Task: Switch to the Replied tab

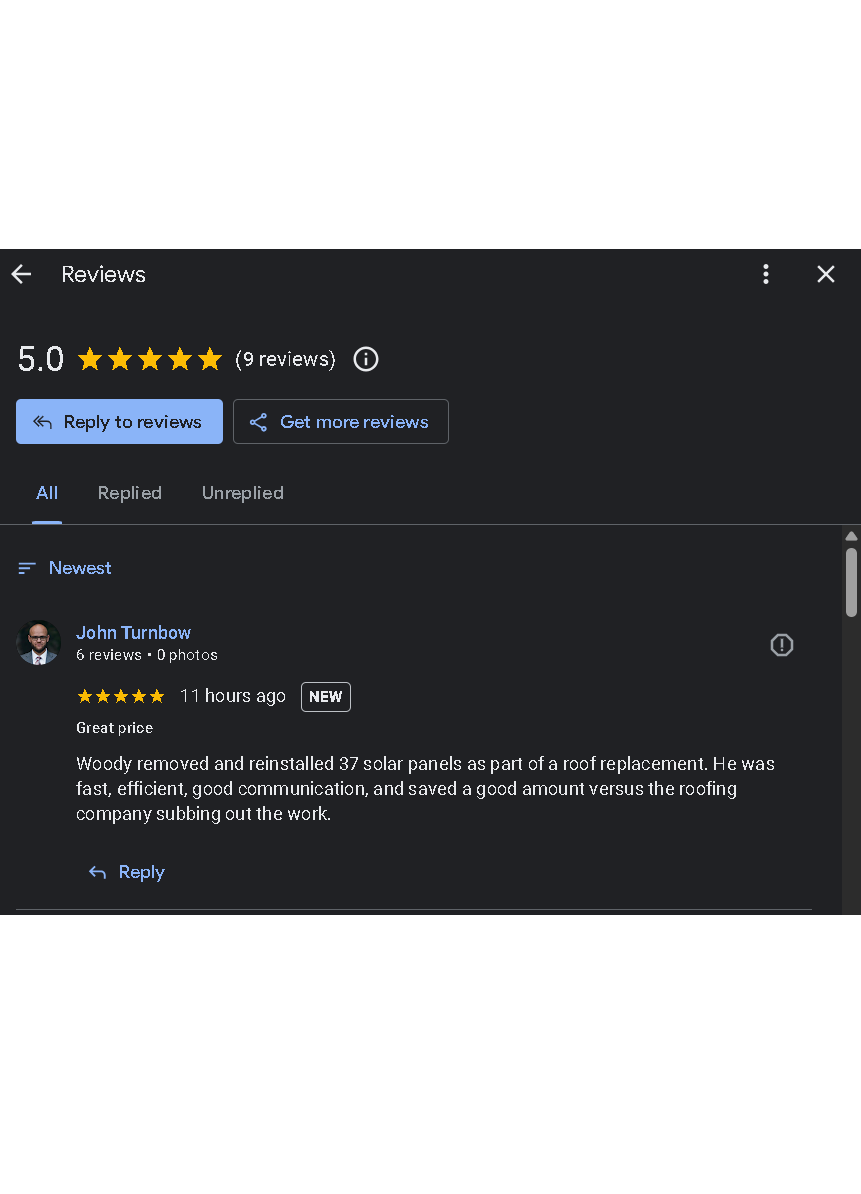Action: pyautogui.click(x=129, y=493)
